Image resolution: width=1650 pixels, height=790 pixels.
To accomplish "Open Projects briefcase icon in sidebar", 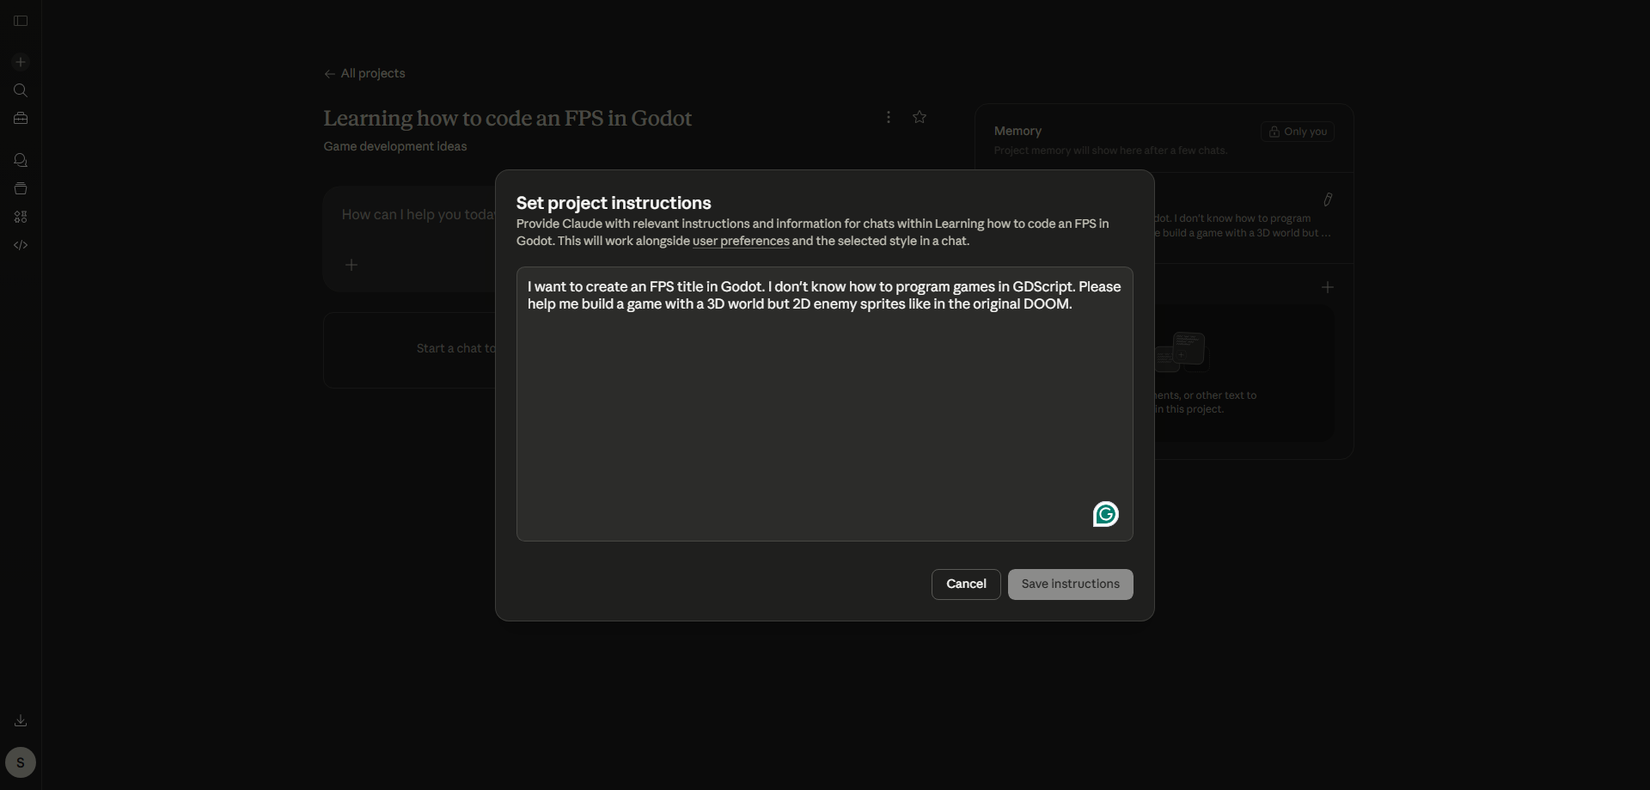I will point(20,119).
